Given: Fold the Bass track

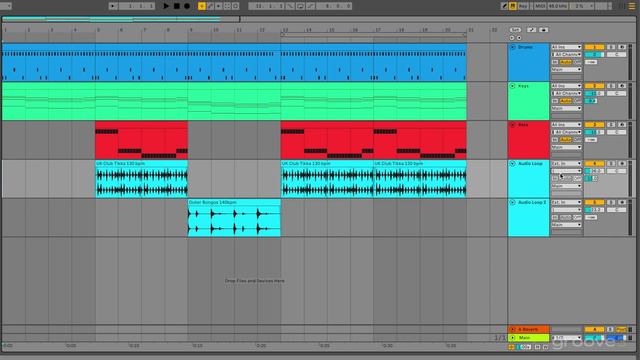Looking at the screenshot, I should point(513,125).
